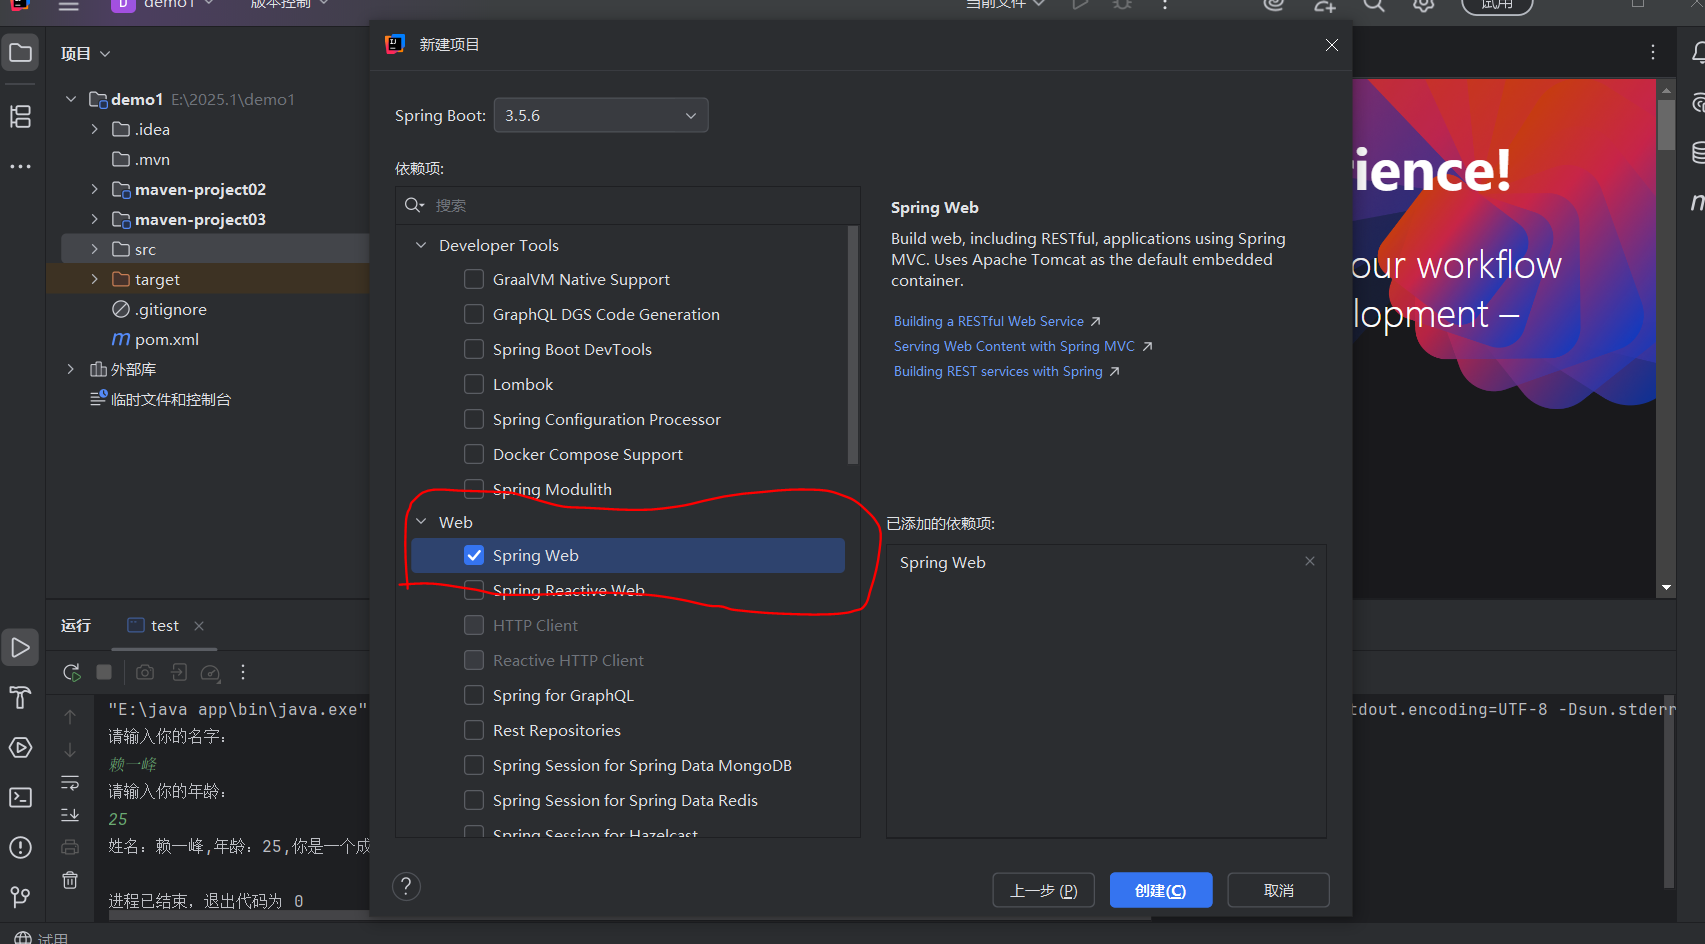Viewport: 1705px width, 944px height.
Task: Check Spring Boot DevTools dependency
Action: pyautogui.click(x=474, y=349)
